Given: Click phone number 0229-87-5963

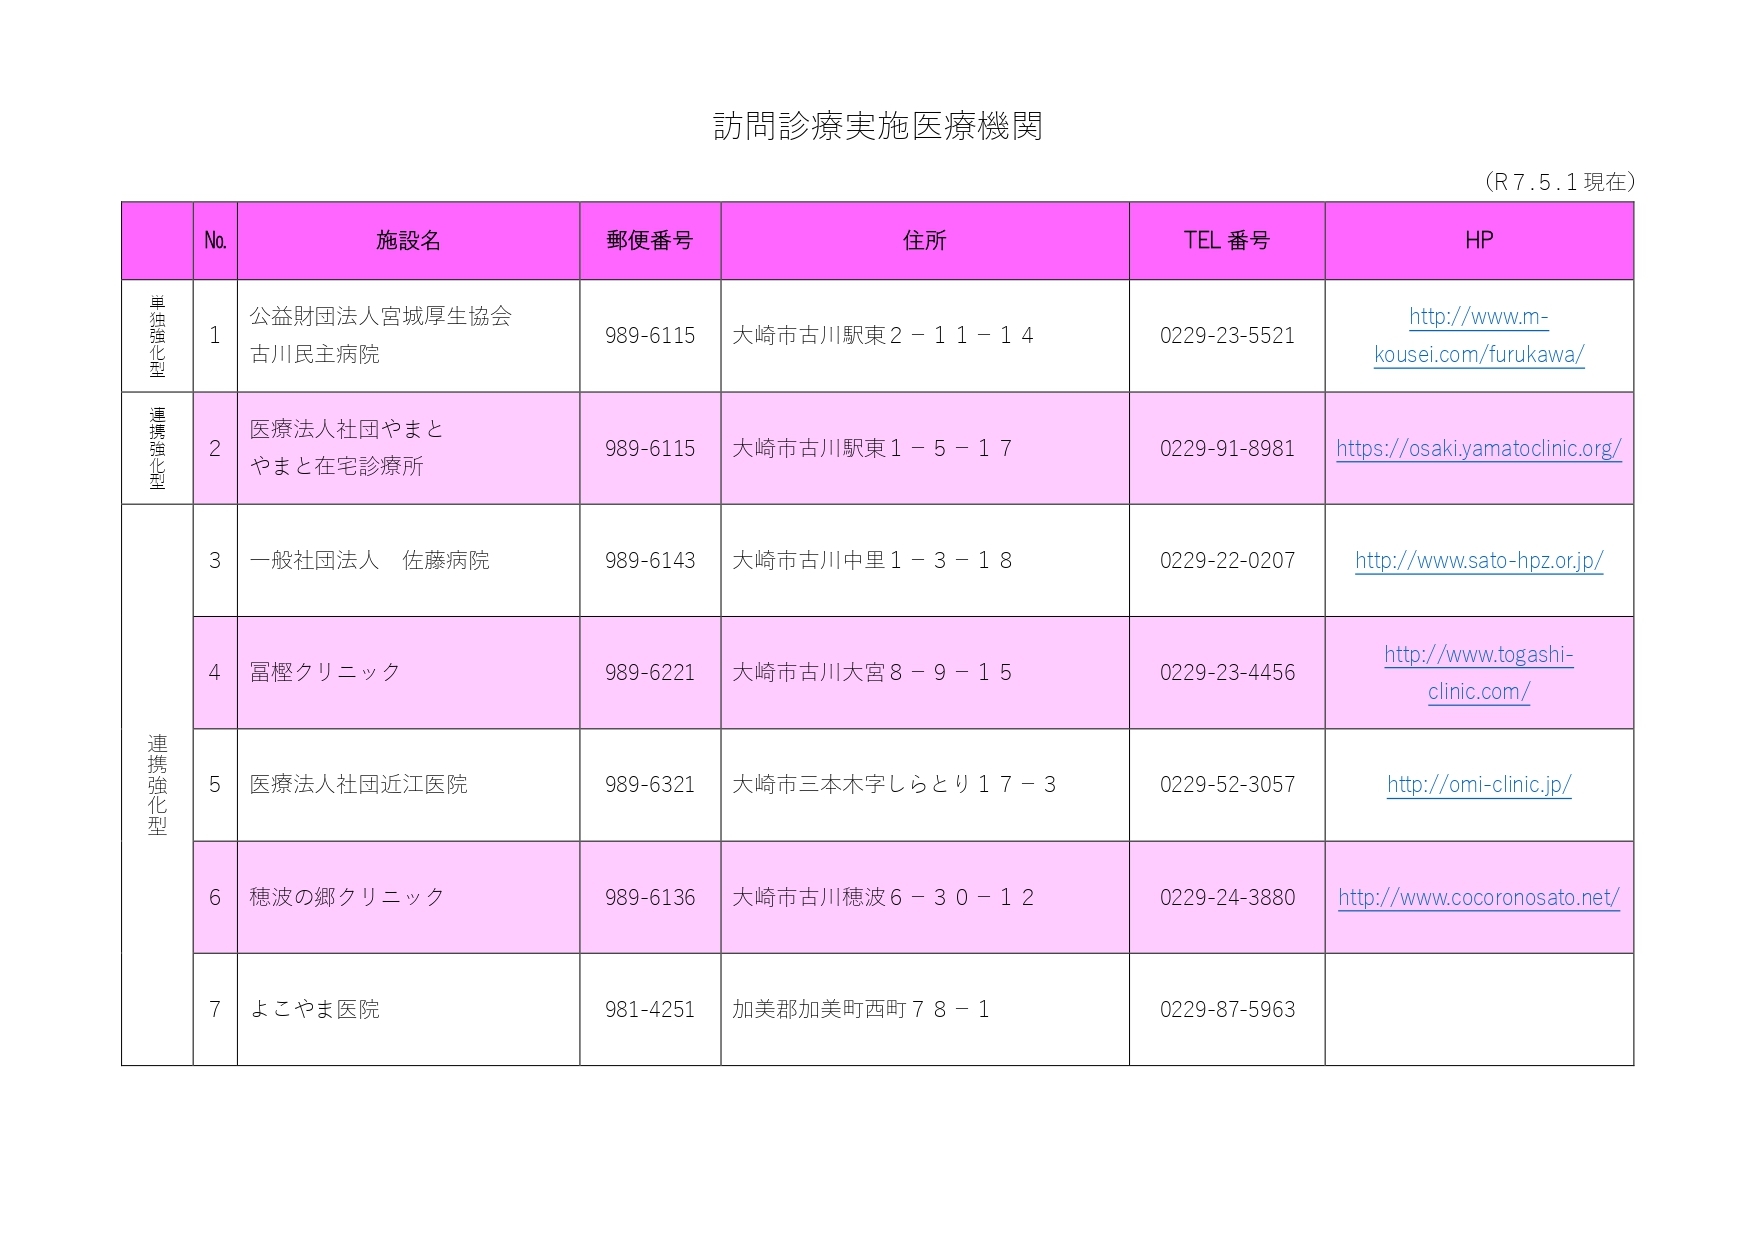Looking at the screenshot, I should [1227, 1009].
